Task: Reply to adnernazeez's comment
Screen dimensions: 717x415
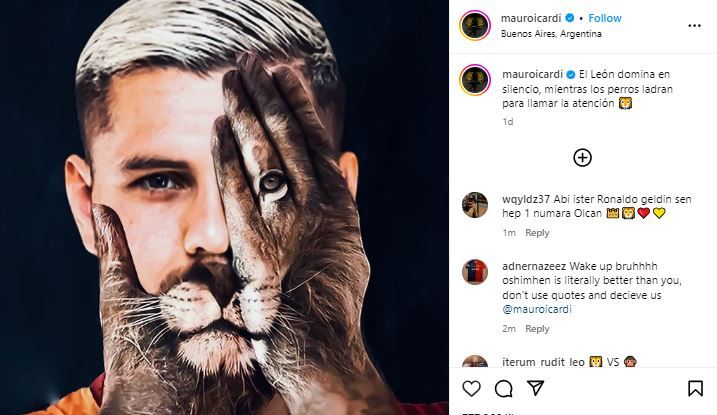Action: 538,329
